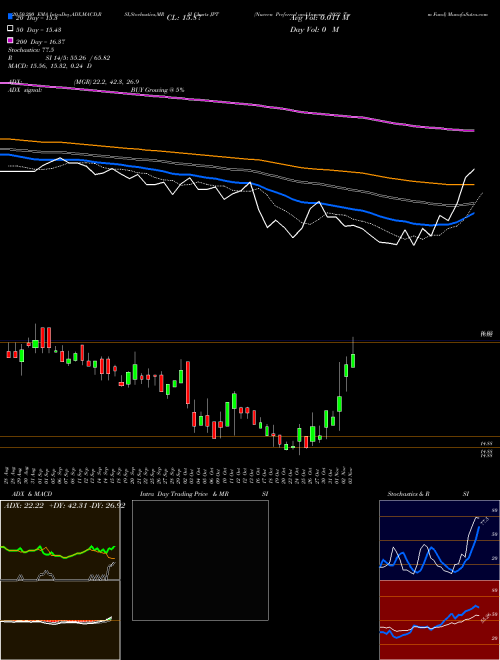This screenshot has width=500, height=660.
Task: Click the 'MACD: 15.56, 15.32, 0.24' reading
Action: tap(46, 66)
